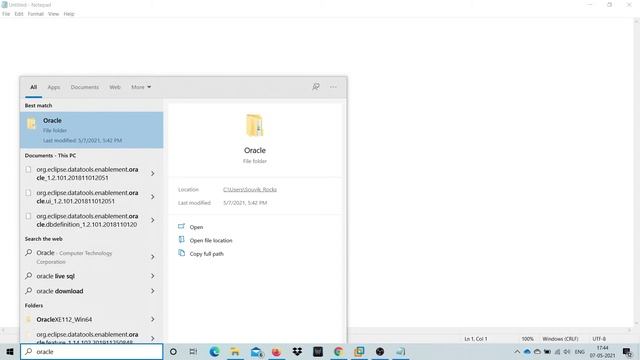Expand first eclipse datatools oracle_1.2.101 result arrow

153,173
